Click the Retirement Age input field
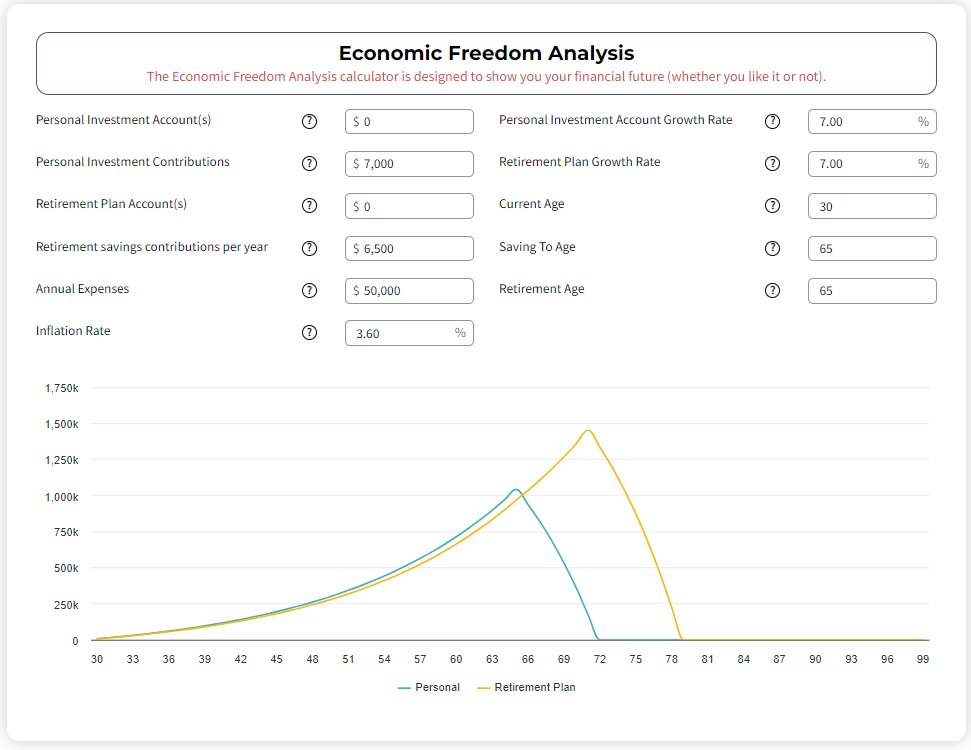This screenshot has height=750, width=971. (x=872, y=291)
